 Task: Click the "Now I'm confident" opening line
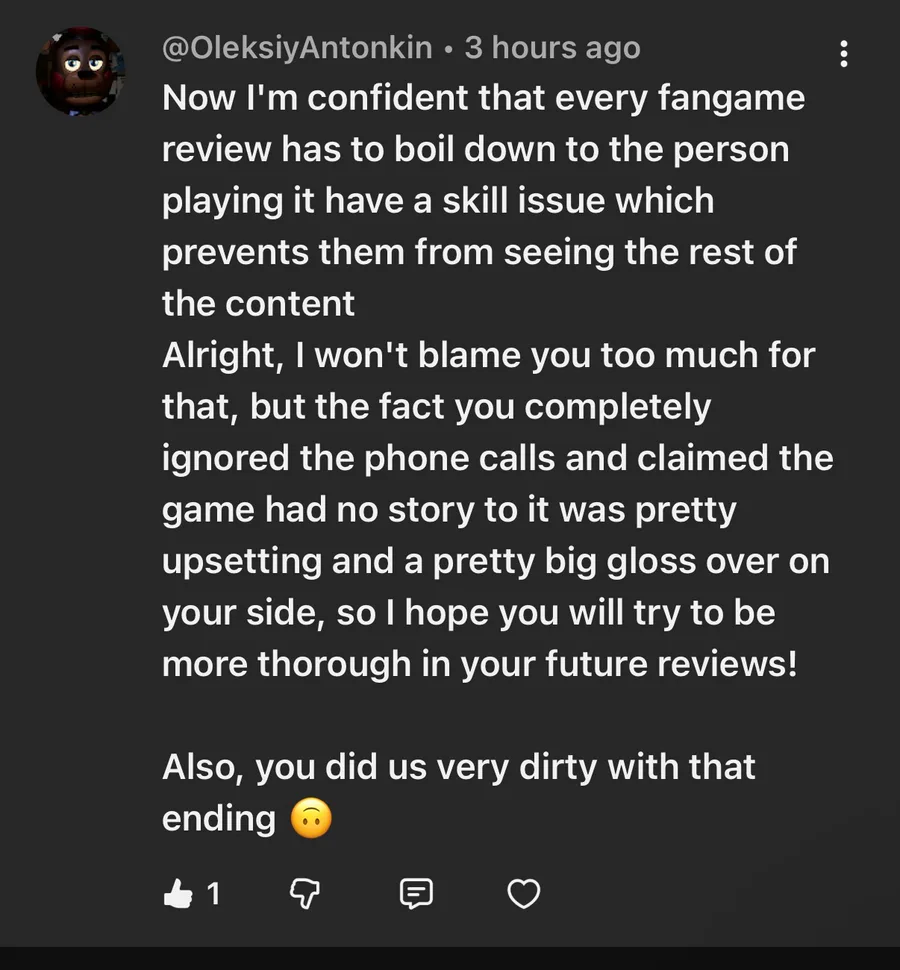pyautogui.click(x=483, y=98)
